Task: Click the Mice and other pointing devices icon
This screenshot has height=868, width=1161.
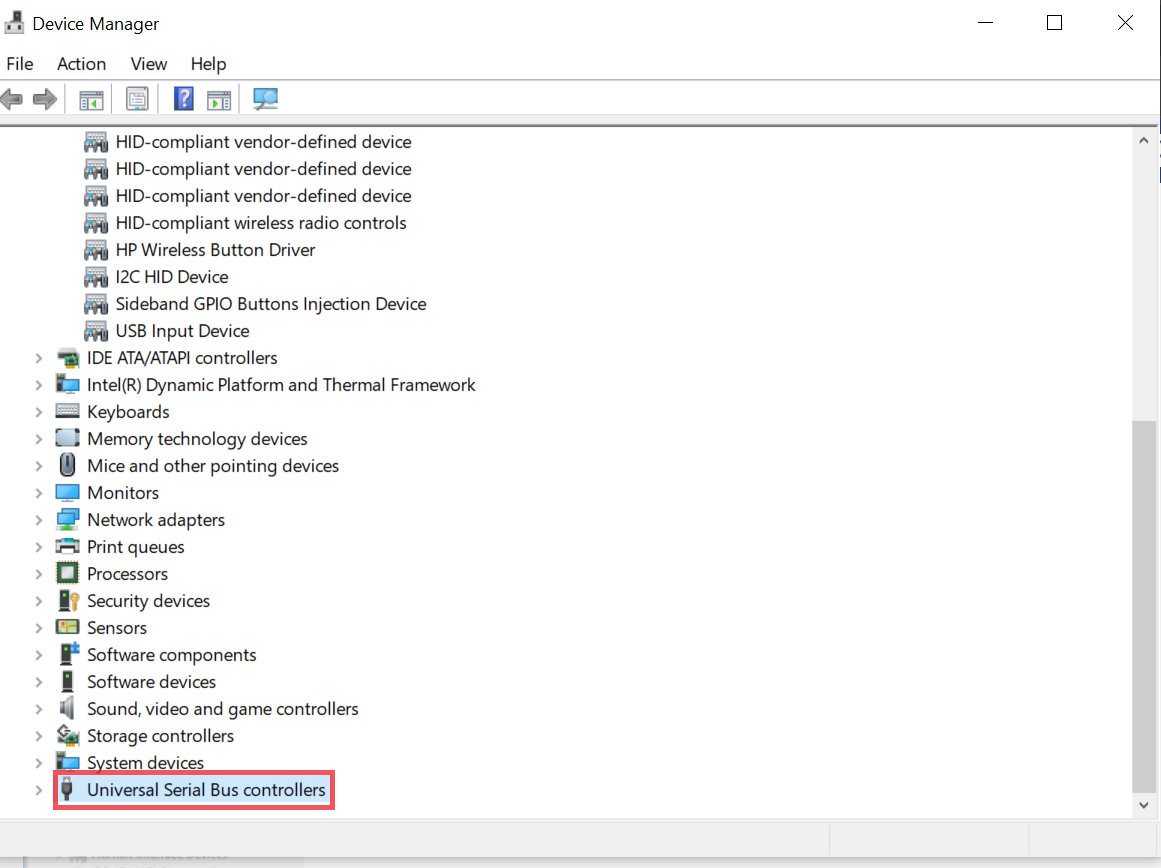Action: (x=67, y=465)
